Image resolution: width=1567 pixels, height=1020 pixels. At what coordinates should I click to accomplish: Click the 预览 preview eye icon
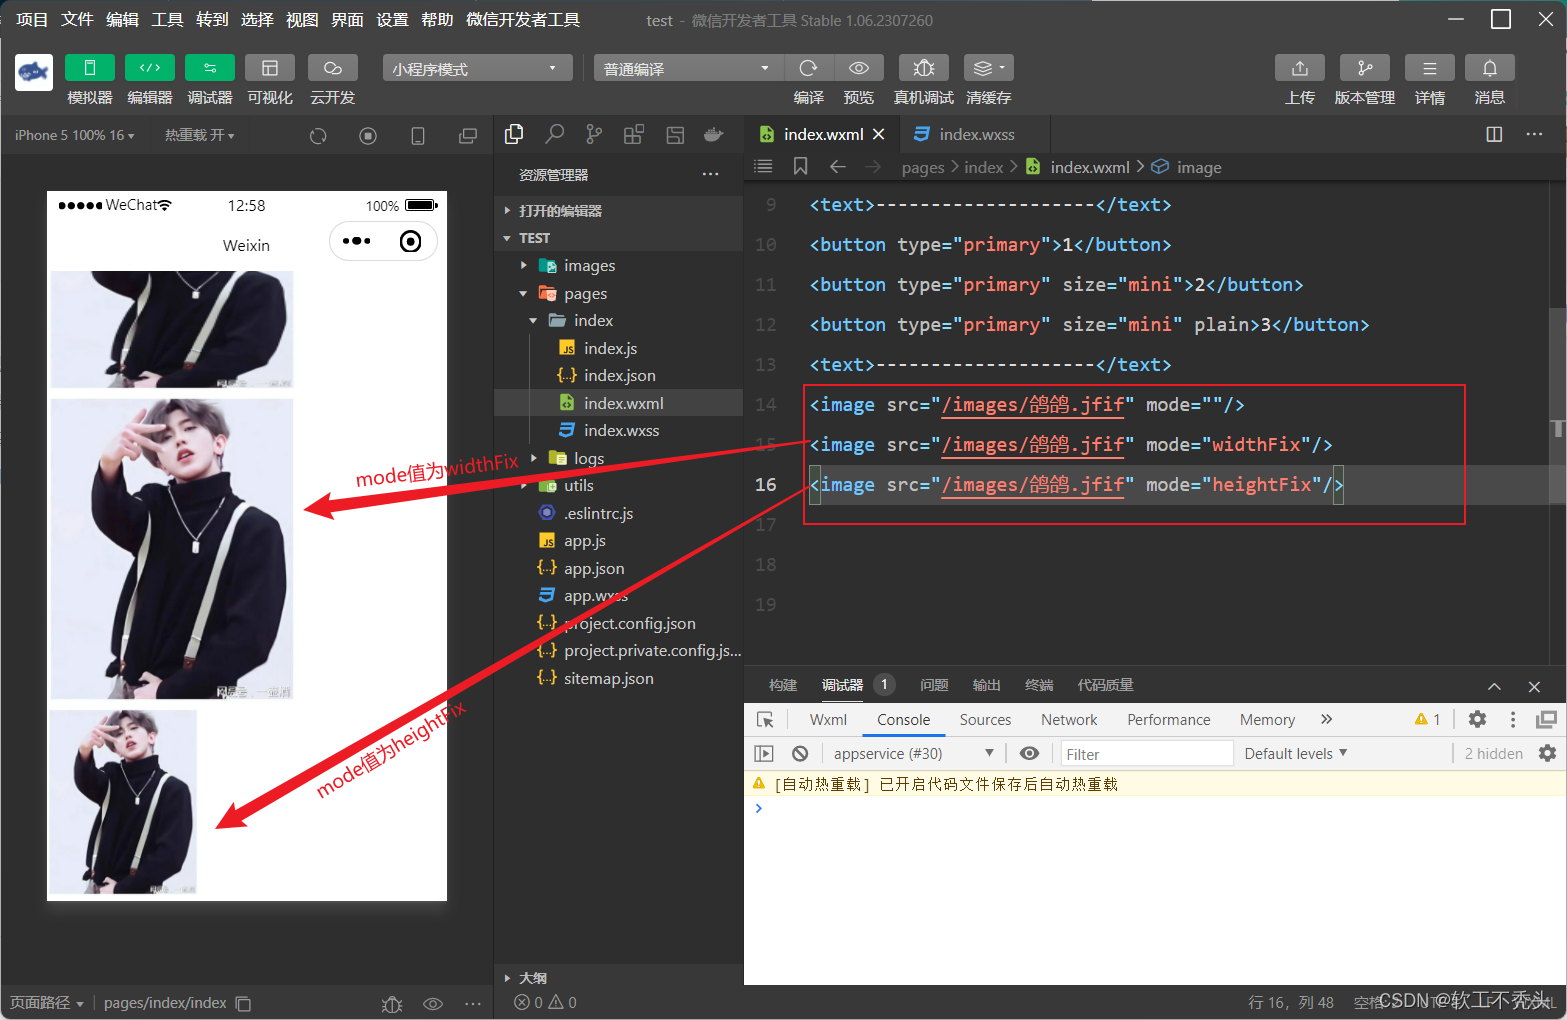(858, 68)
